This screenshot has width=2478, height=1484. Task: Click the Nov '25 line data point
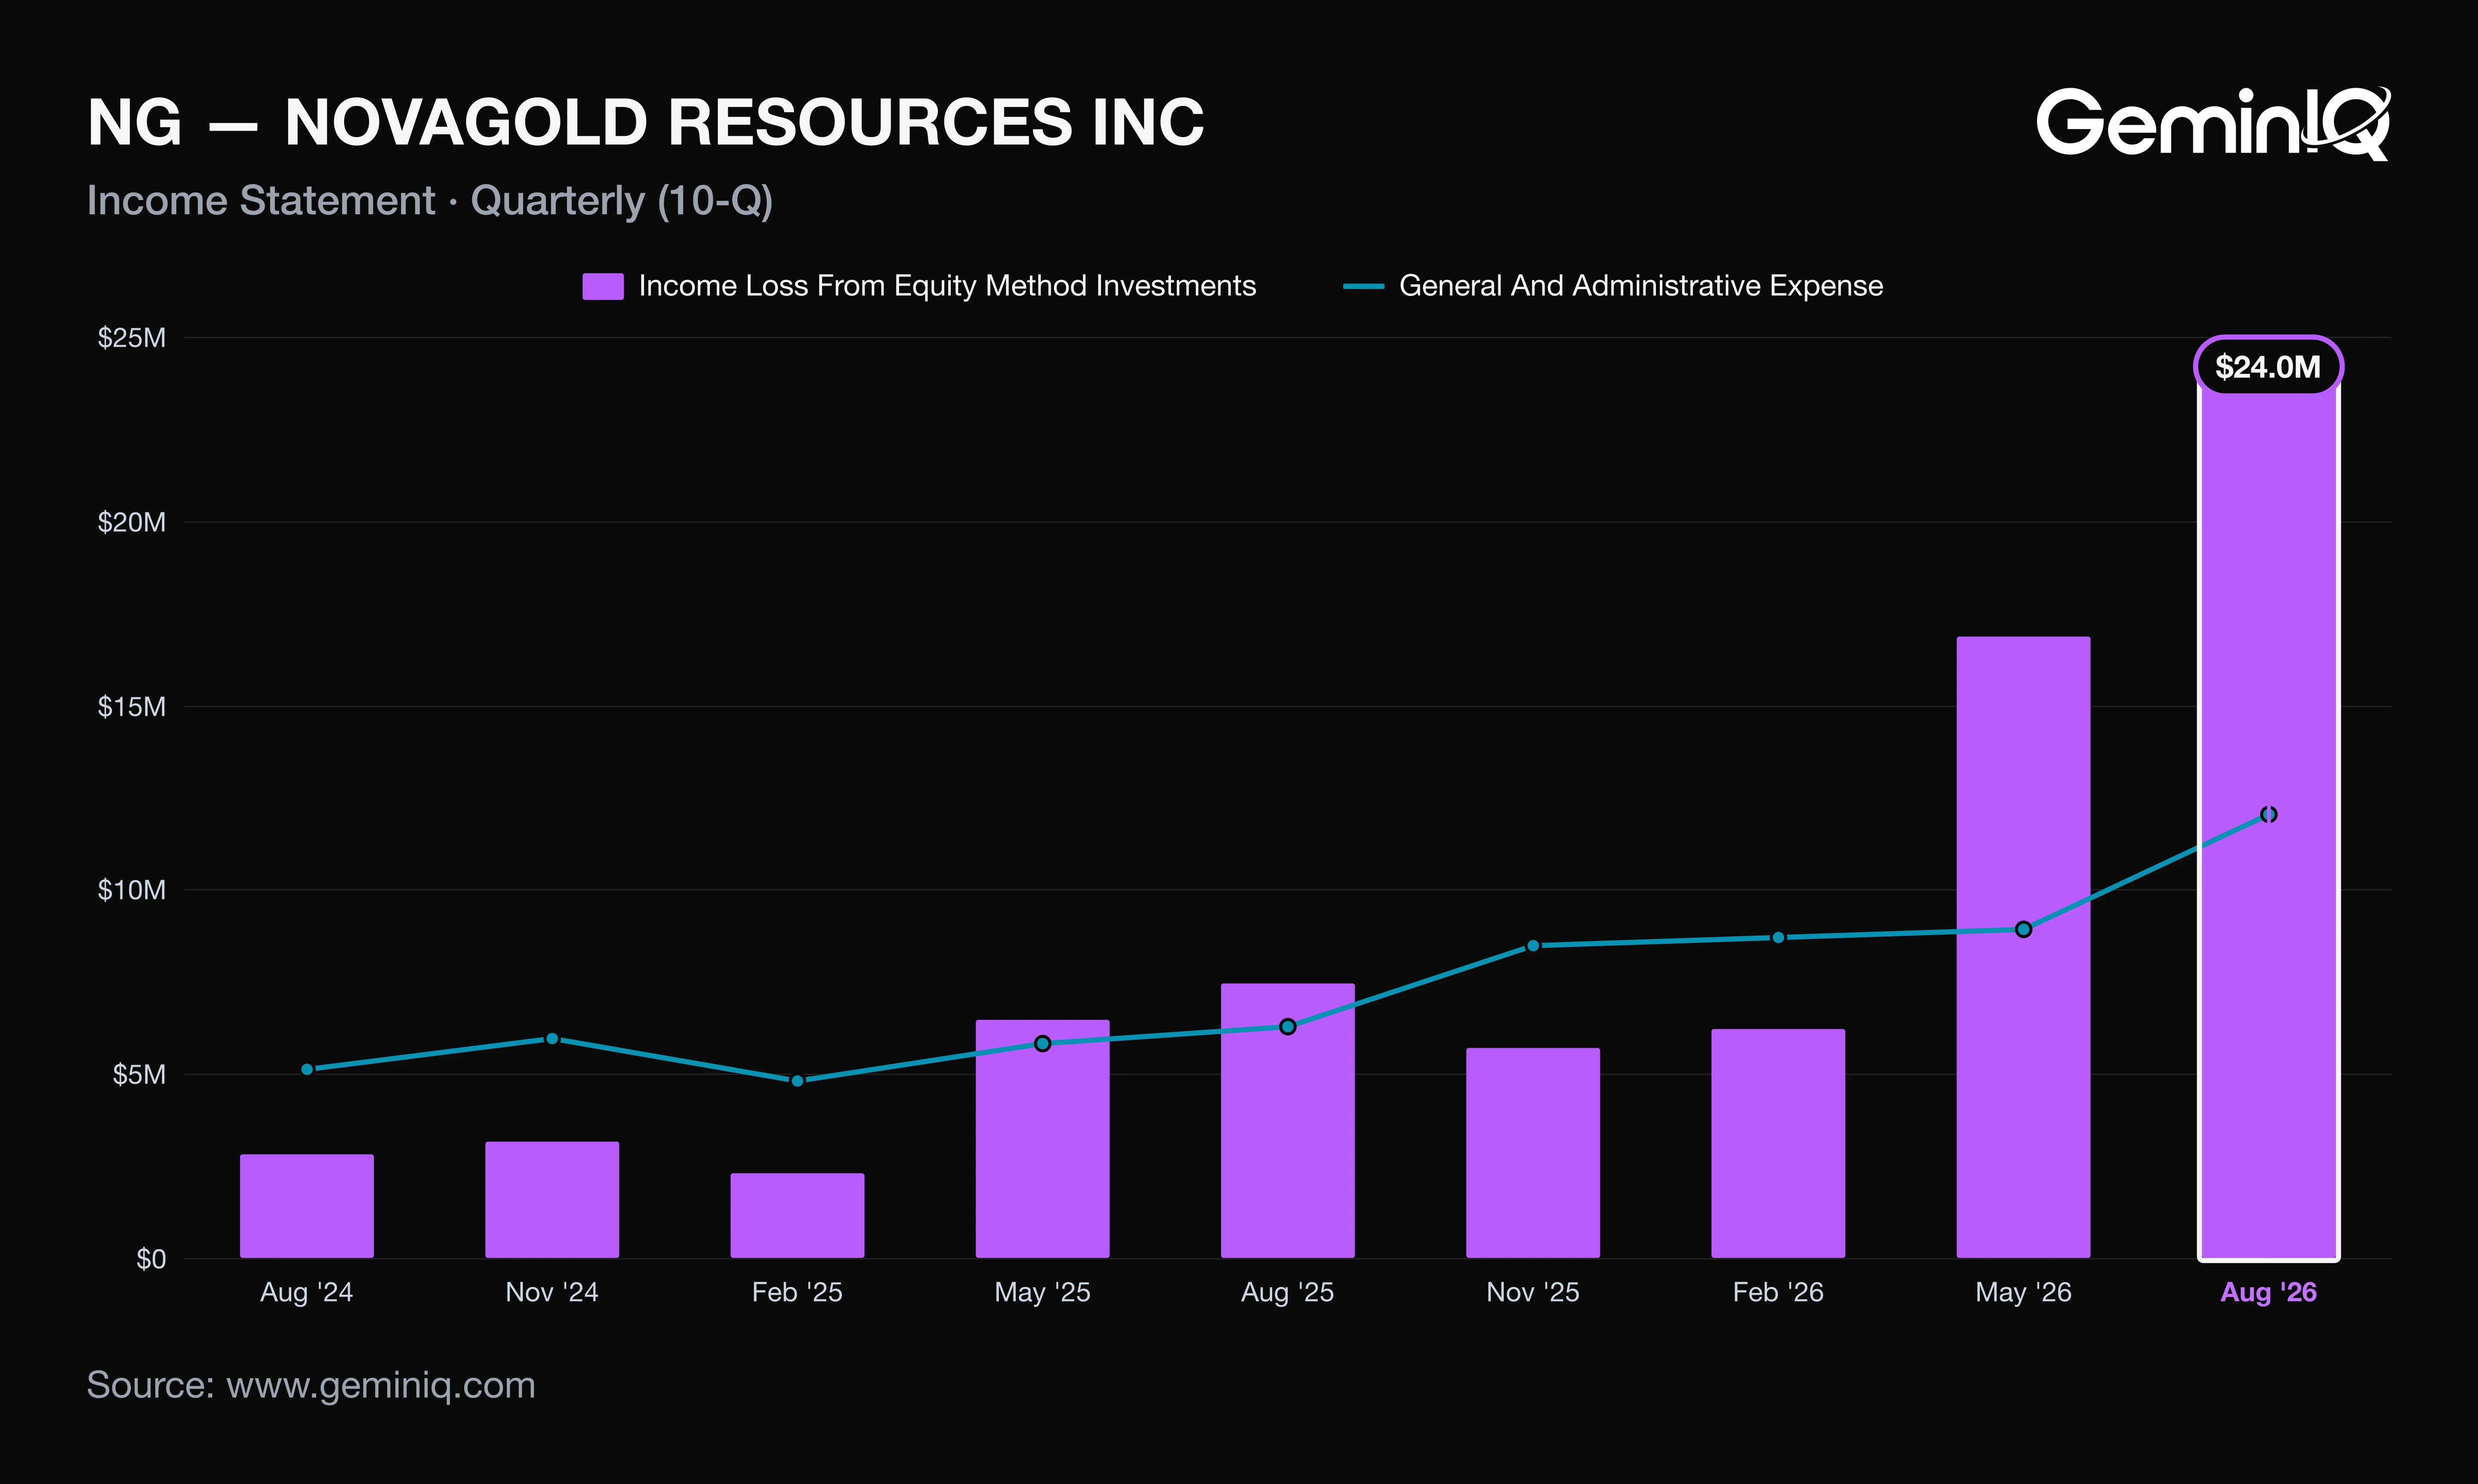click(1533, 946)
